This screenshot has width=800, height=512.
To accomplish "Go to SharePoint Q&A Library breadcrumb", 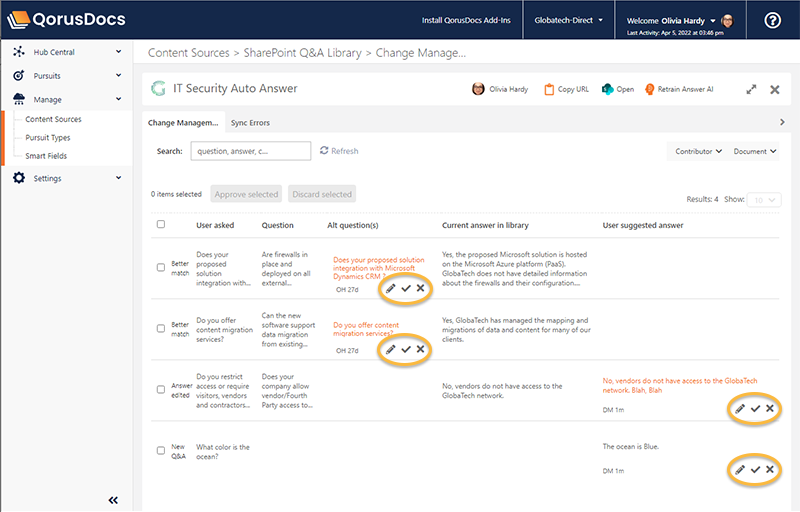I will (303, 53).
